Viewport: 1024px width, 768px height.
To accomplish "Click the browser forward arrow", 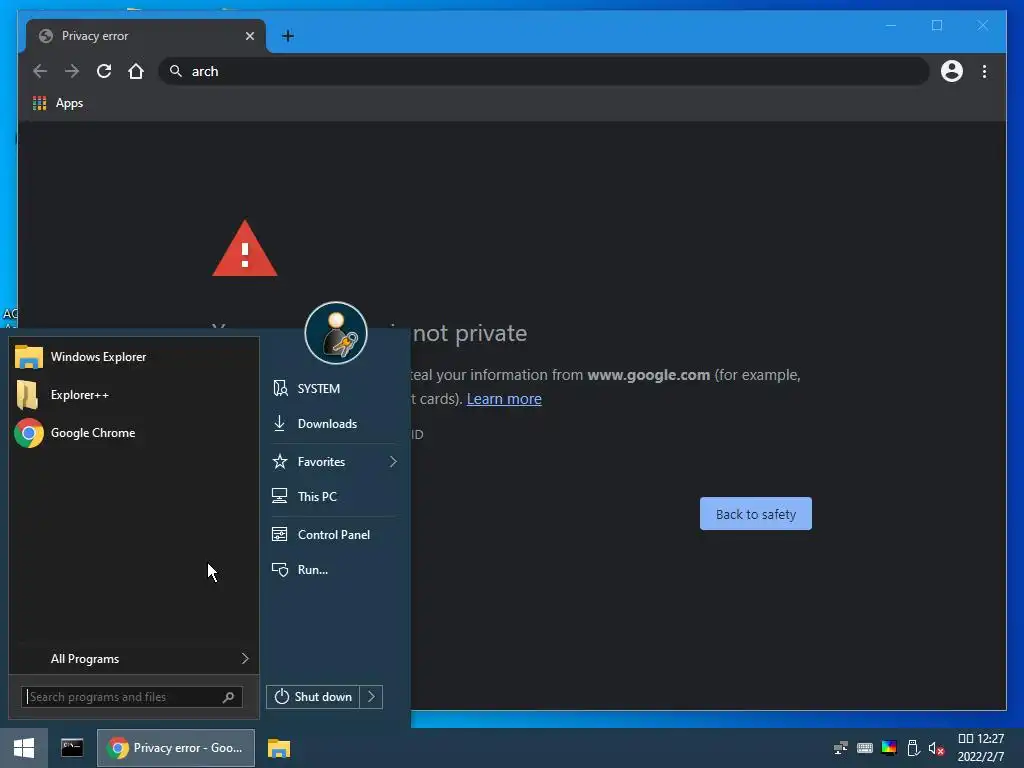I will [72, 71].
